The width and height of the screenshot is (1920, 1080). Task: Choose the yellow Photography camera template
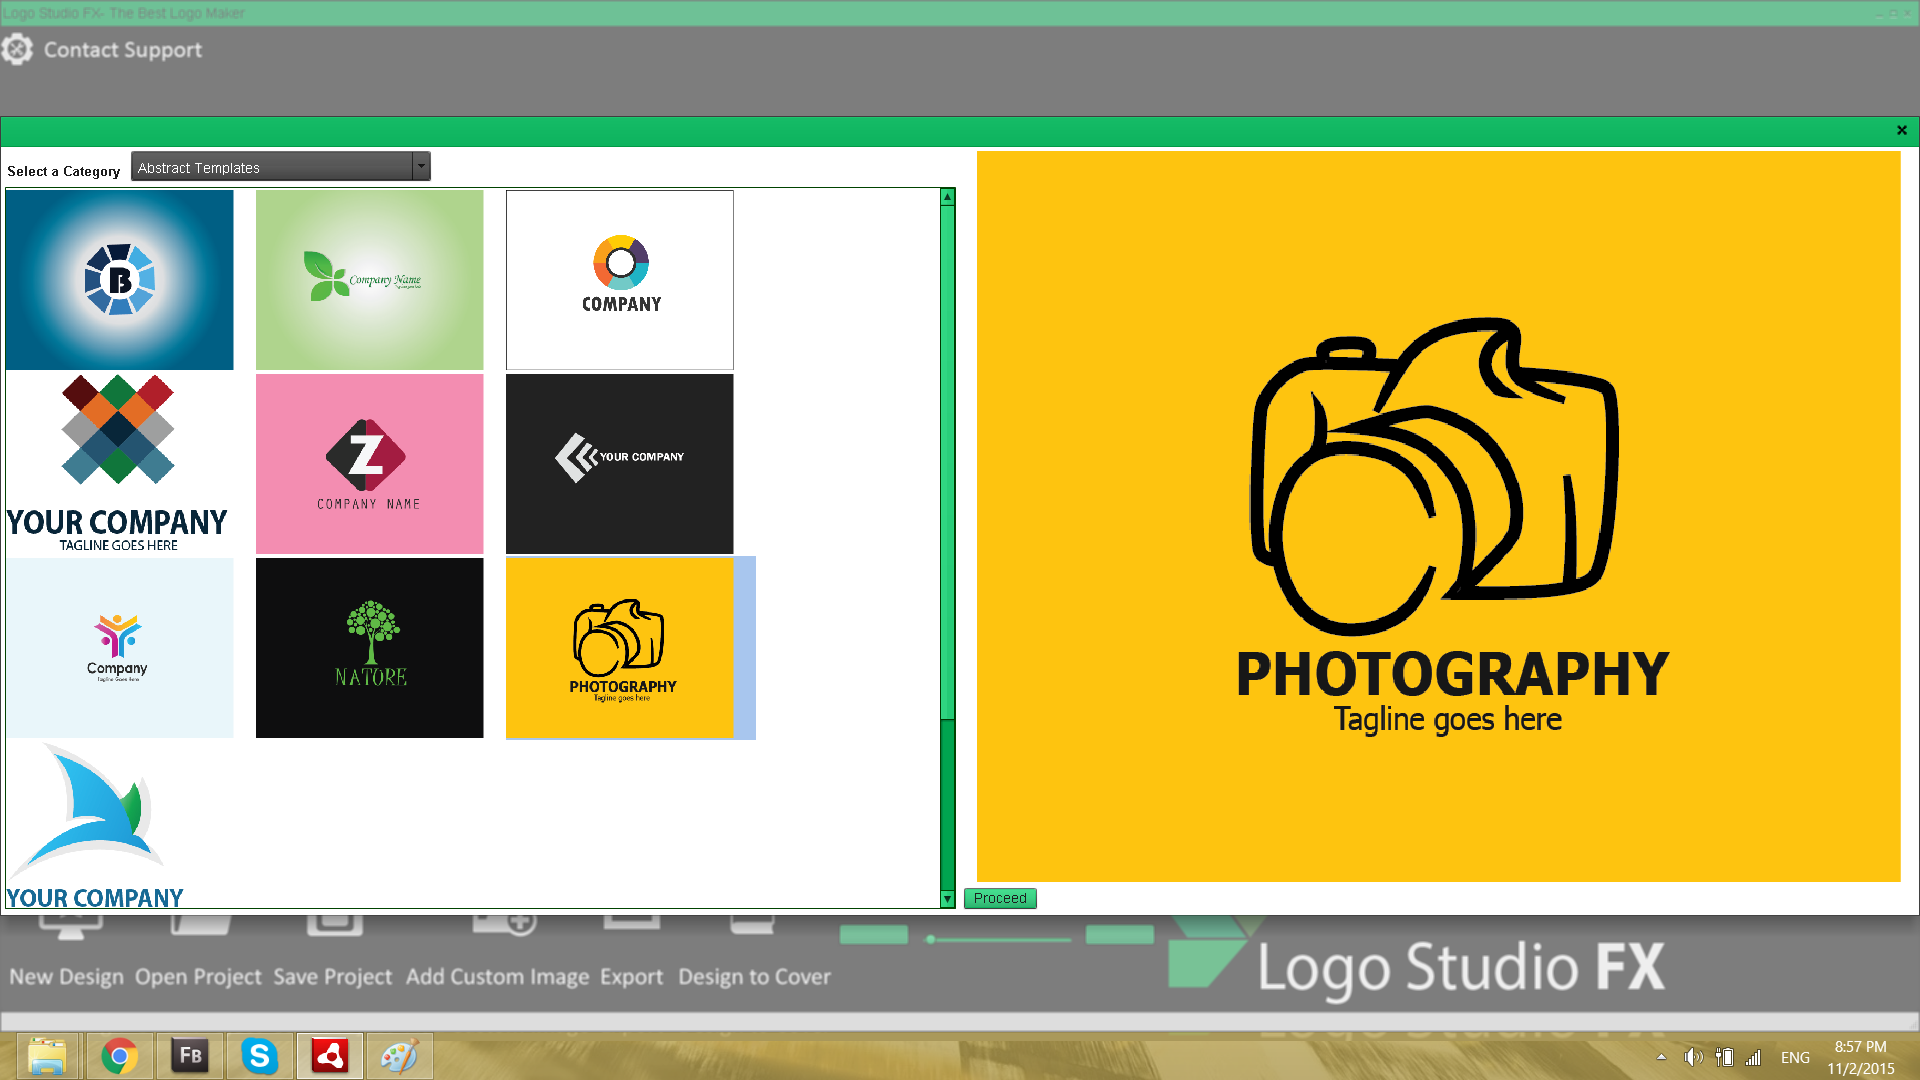(619, 648)
